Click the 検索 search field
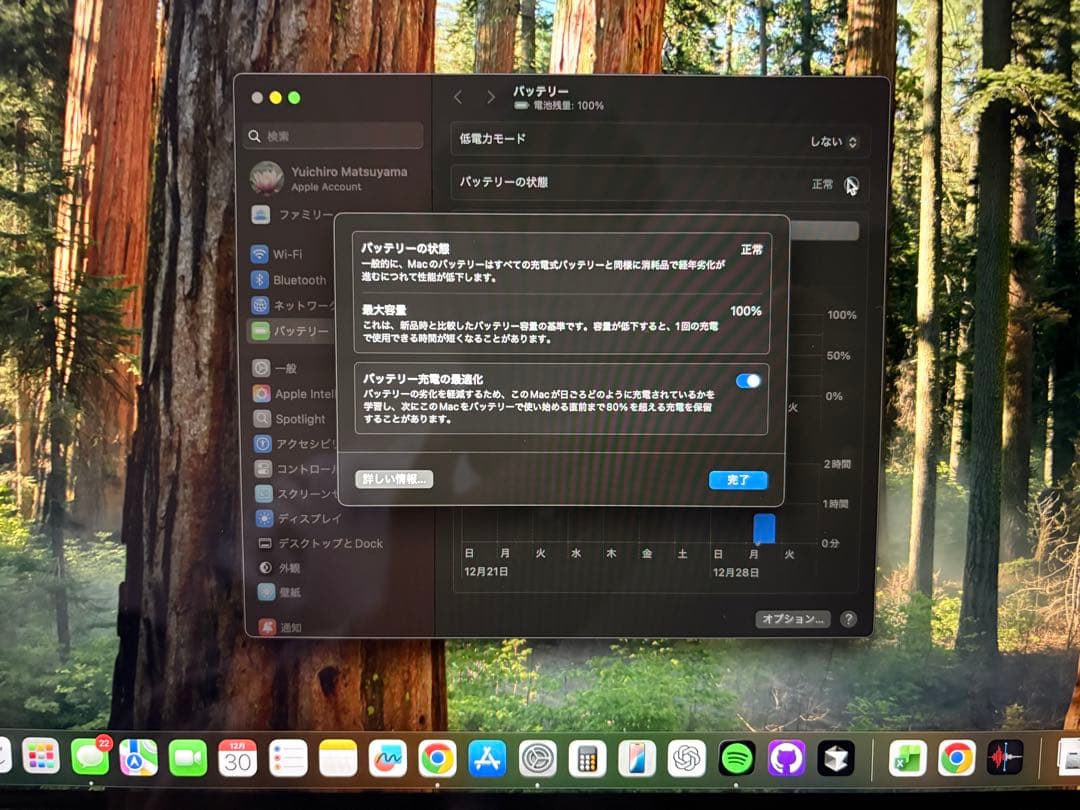 pos(330,134)
